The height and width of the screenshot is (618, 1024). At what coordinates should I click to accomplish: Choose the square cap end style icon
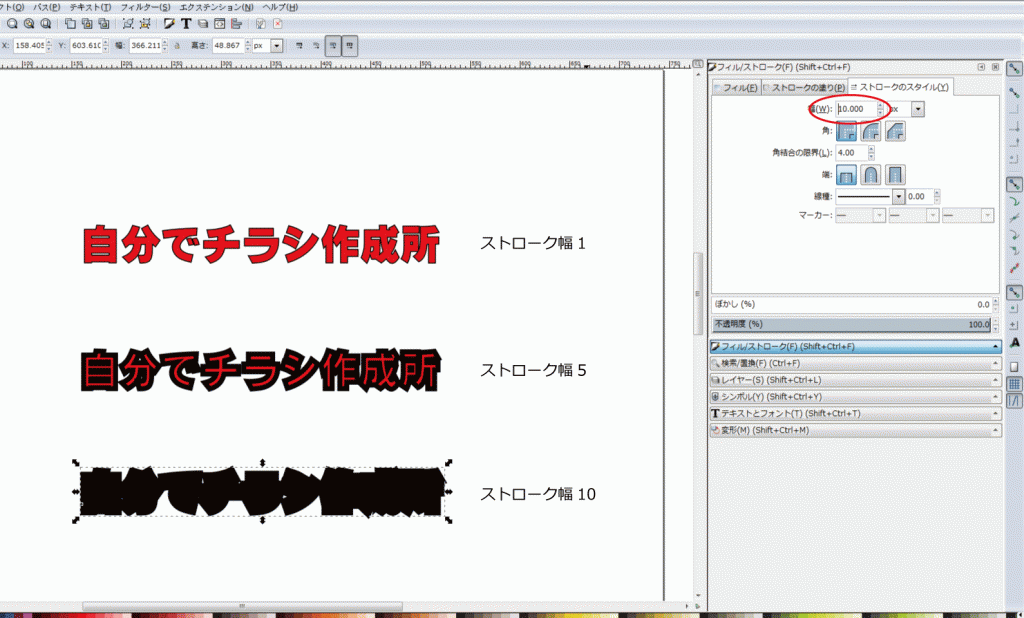tap(896, 174)
